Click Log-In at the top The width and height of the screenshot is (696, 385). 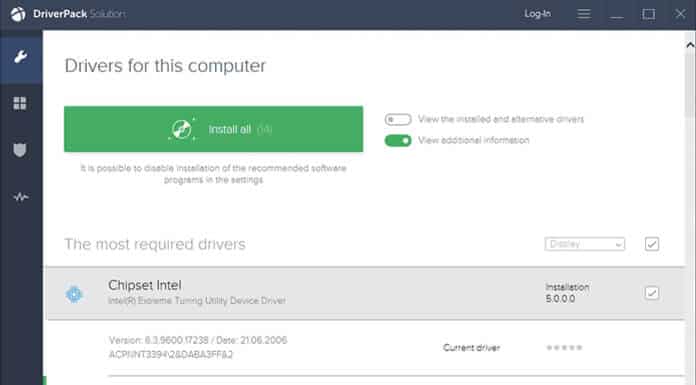(538, 14)
